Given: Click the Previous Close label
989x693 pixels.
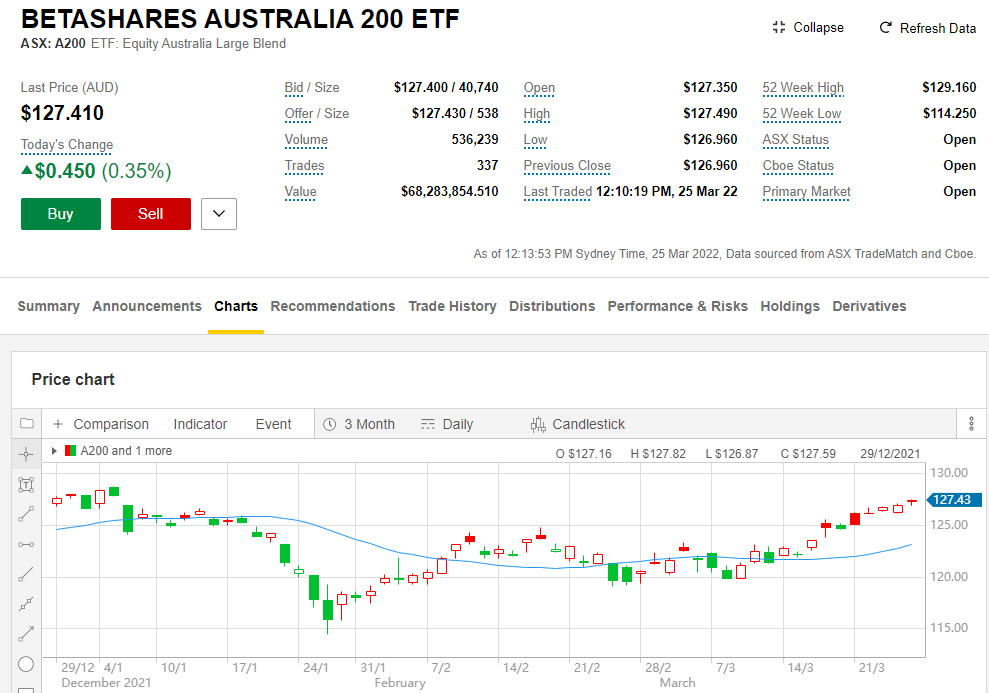Looking at the screenshot, I should pyautogui.click(x=567, y=166).
